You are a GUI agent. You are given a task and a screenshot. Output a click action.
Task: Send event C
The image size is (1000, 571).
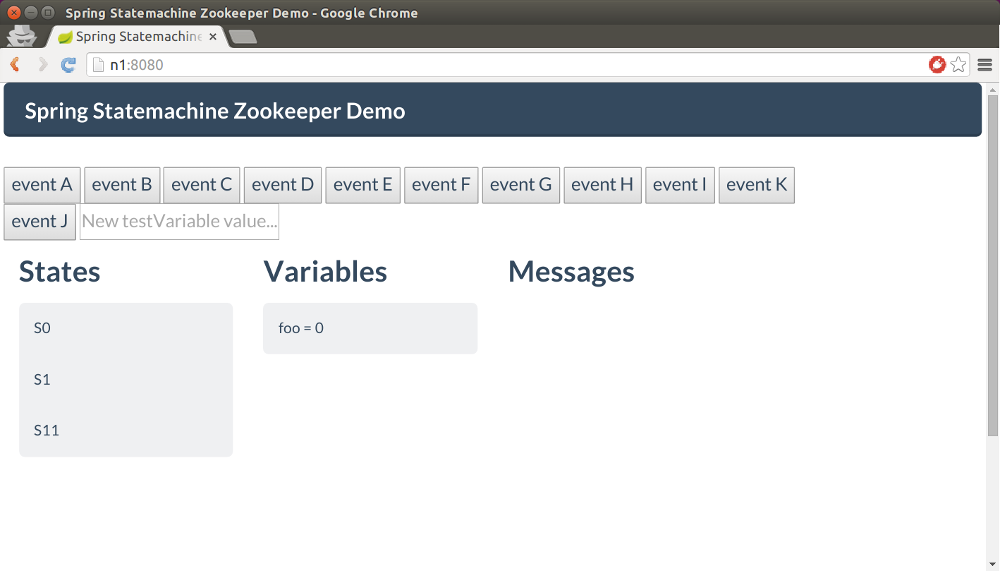point(202,185)
